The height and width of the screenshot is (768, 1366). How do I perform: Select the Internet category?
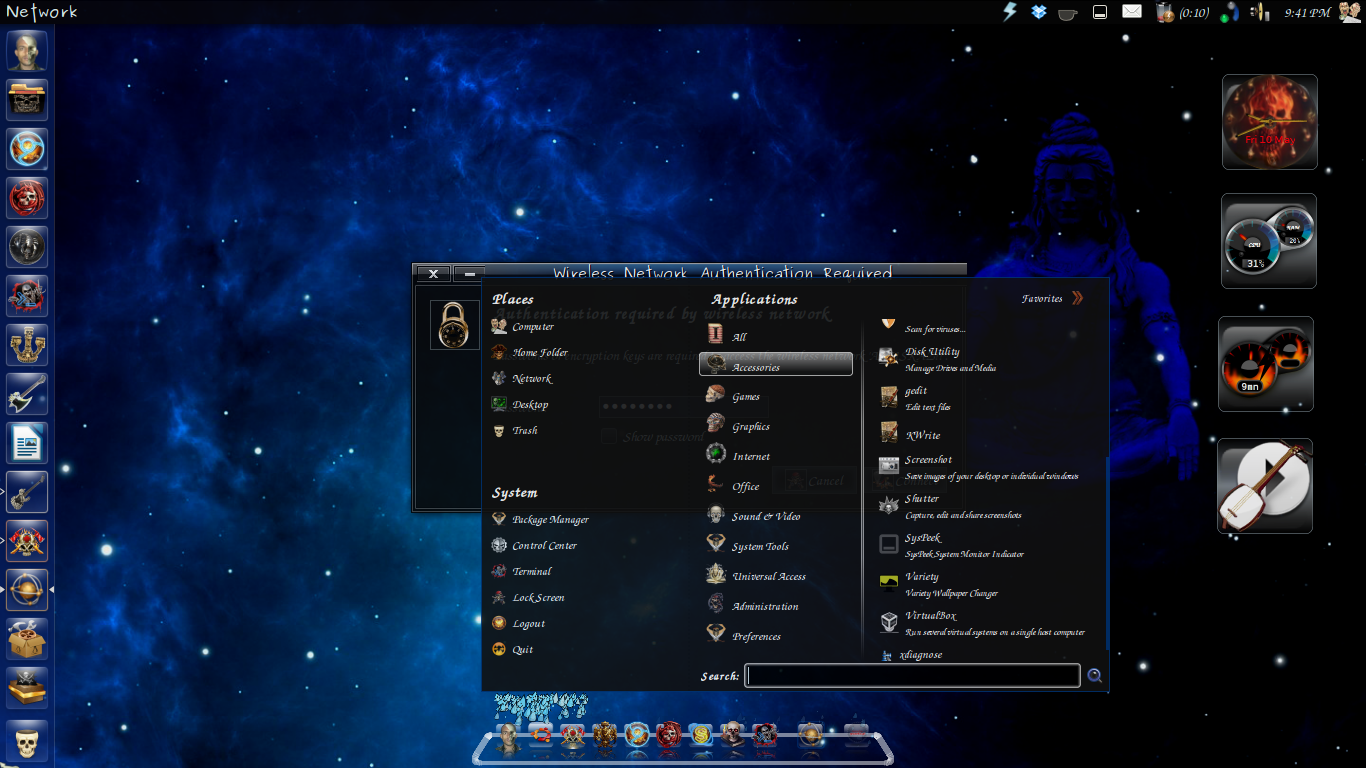pyautogui.click(x=776, y=455)
